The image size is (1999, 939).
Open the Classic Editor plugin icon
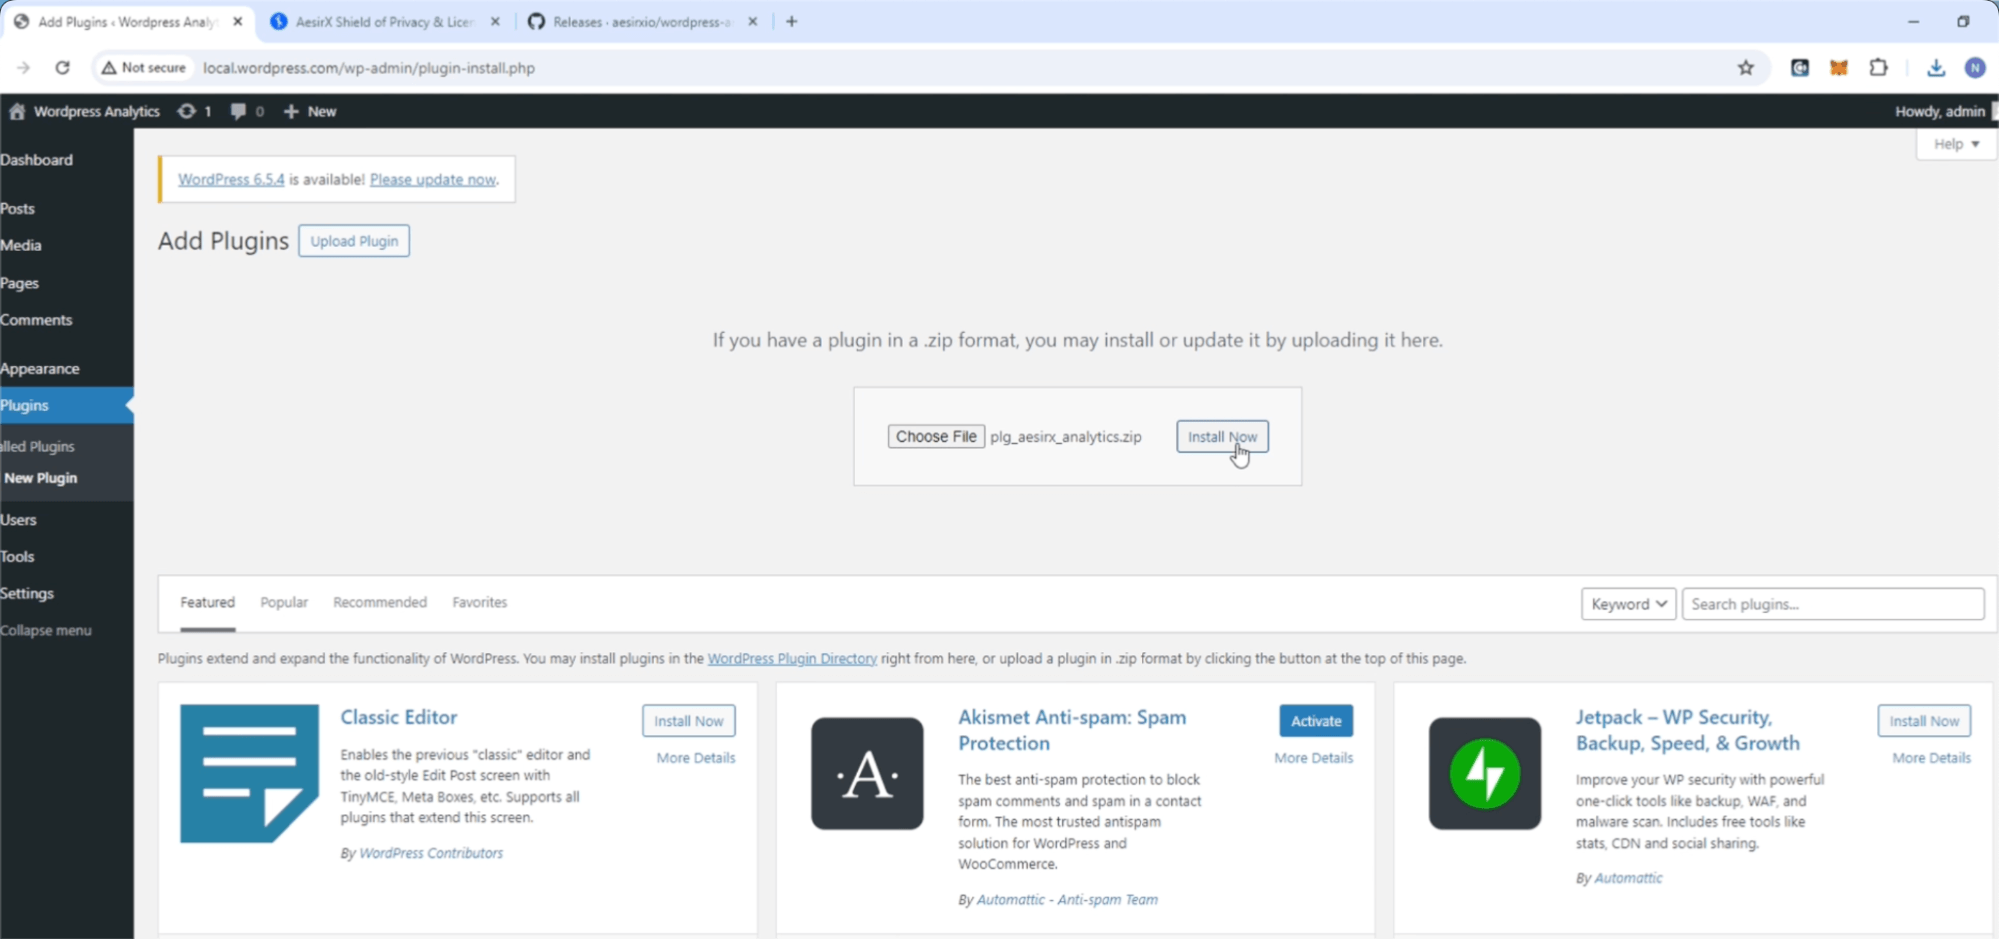[x=249, y=773]
